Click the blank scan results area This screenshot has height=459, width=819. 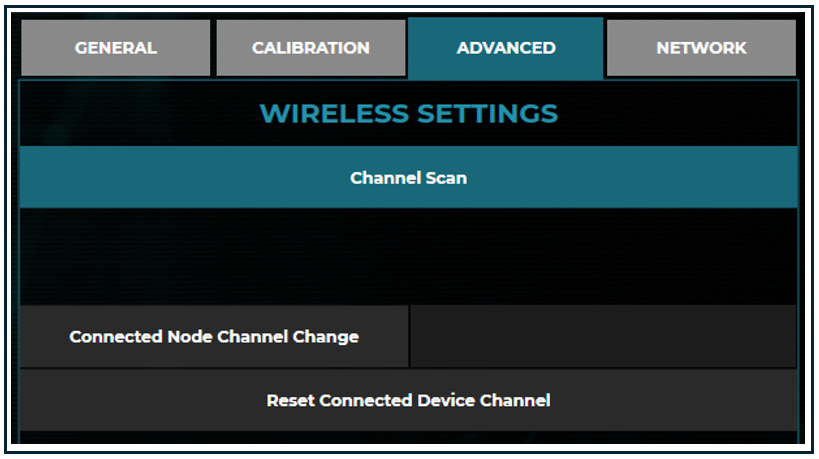coord(408,256)
